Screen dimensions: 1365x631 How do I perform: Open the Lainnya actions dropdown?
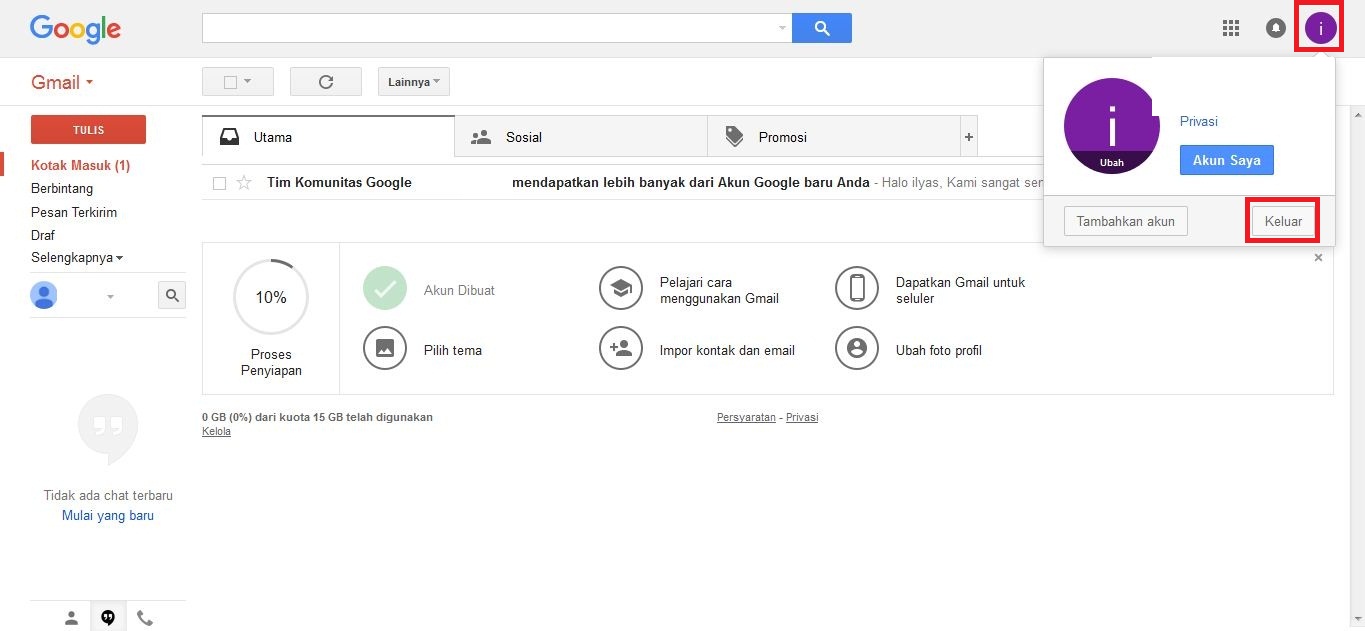tap(414, 82)
